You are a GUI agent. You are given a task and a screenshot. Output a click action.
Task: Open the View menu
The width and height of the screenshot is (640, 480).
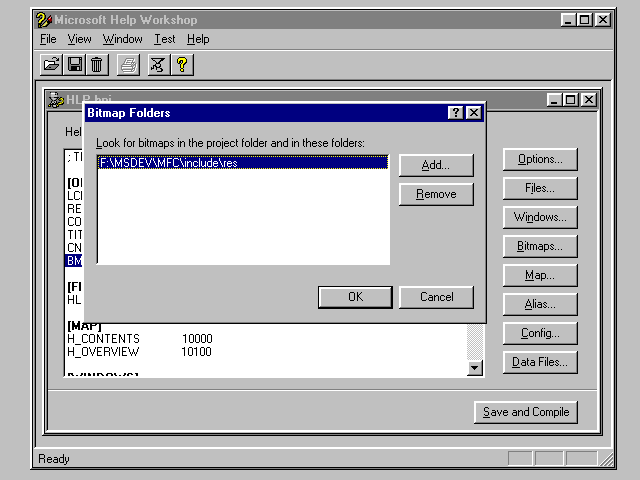click(79, 39)
